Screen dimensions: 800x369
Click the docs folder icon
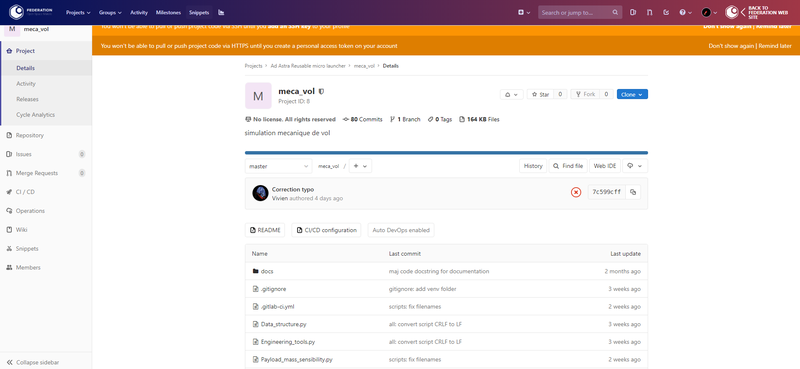click(x=256, y=271)
